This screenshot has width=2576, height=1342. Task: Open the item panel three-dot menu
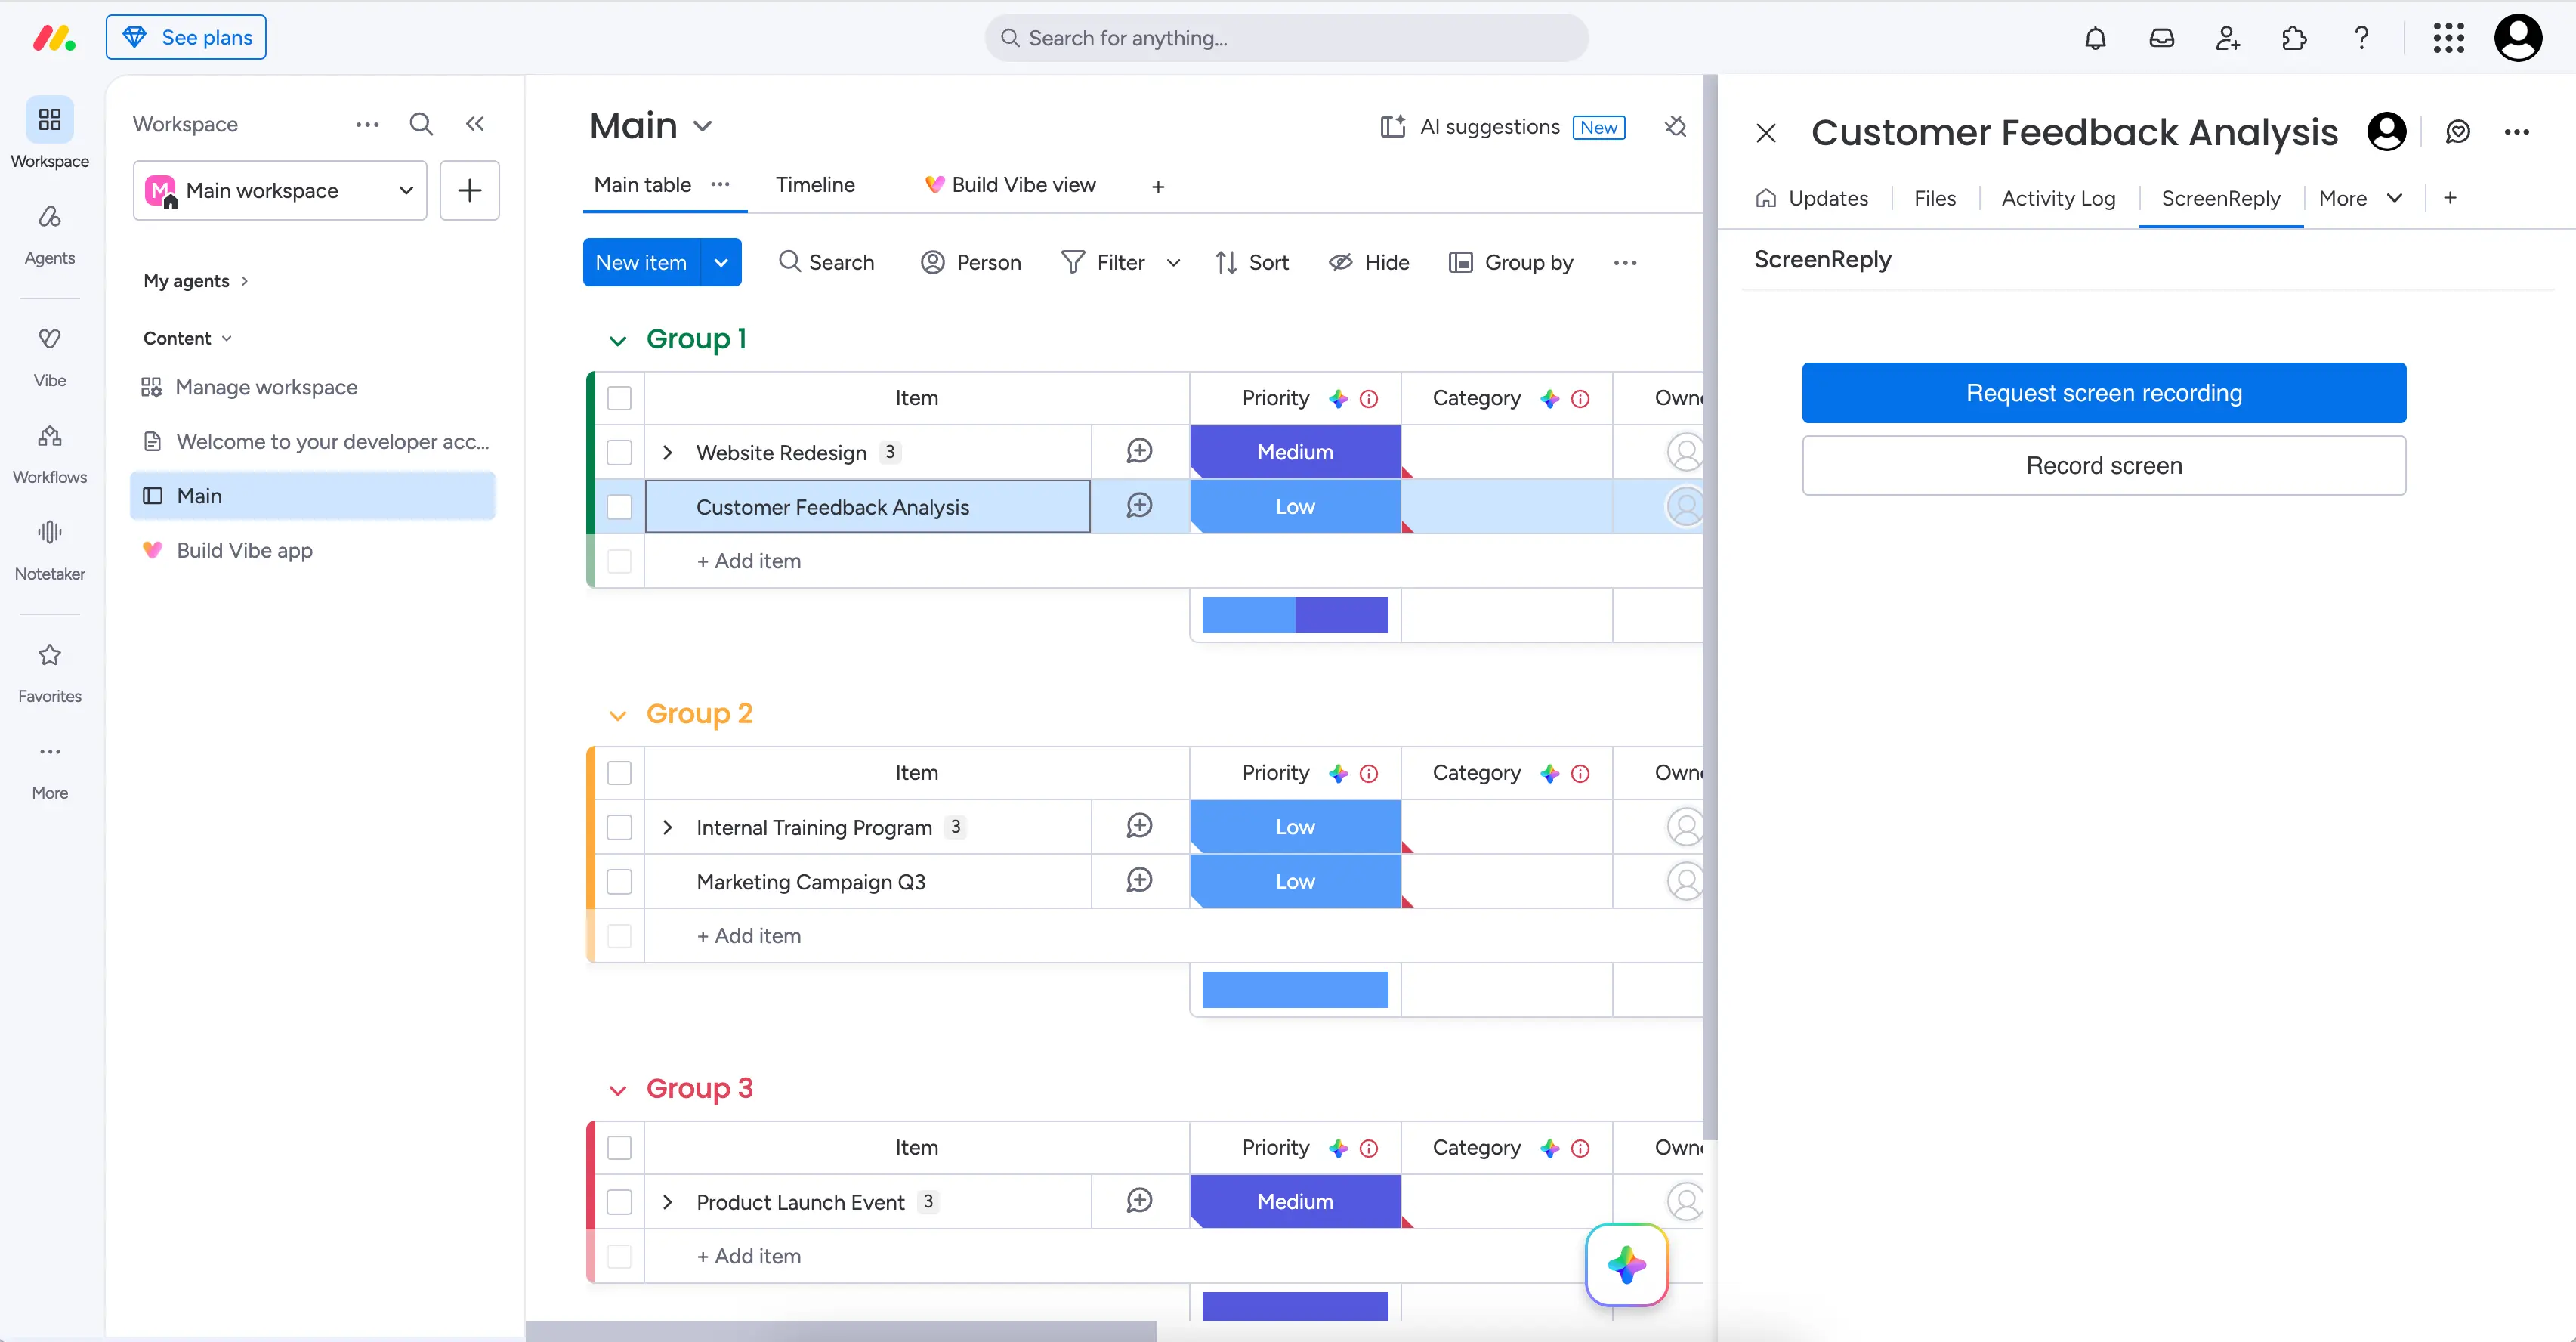[x=2517, y=131]
